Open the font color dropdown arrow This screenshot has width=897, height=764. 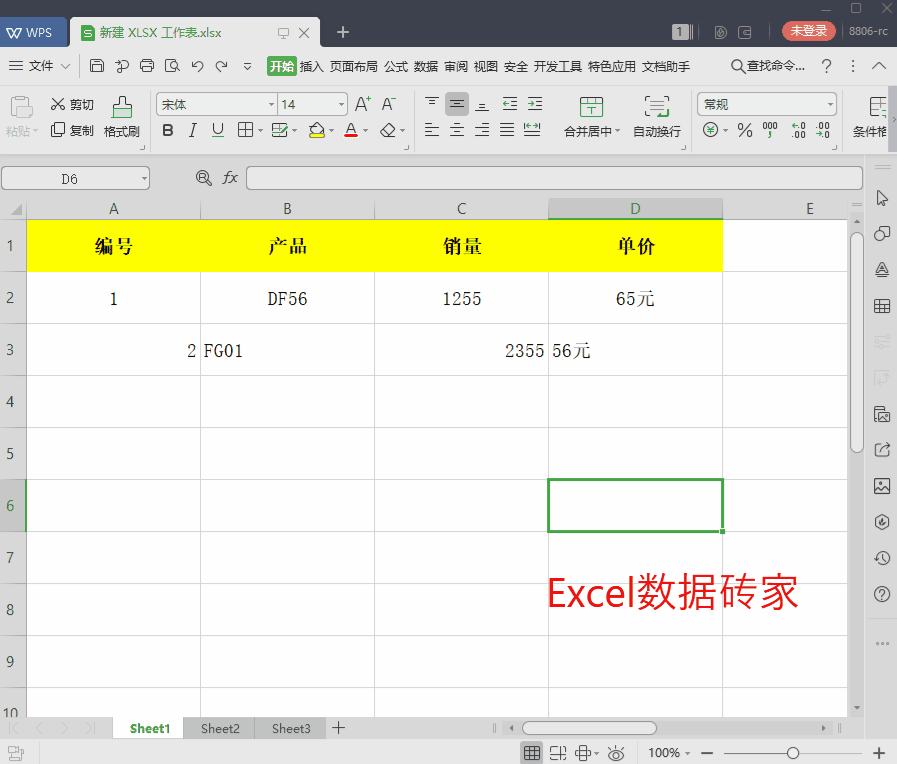[x=366, y=131]
